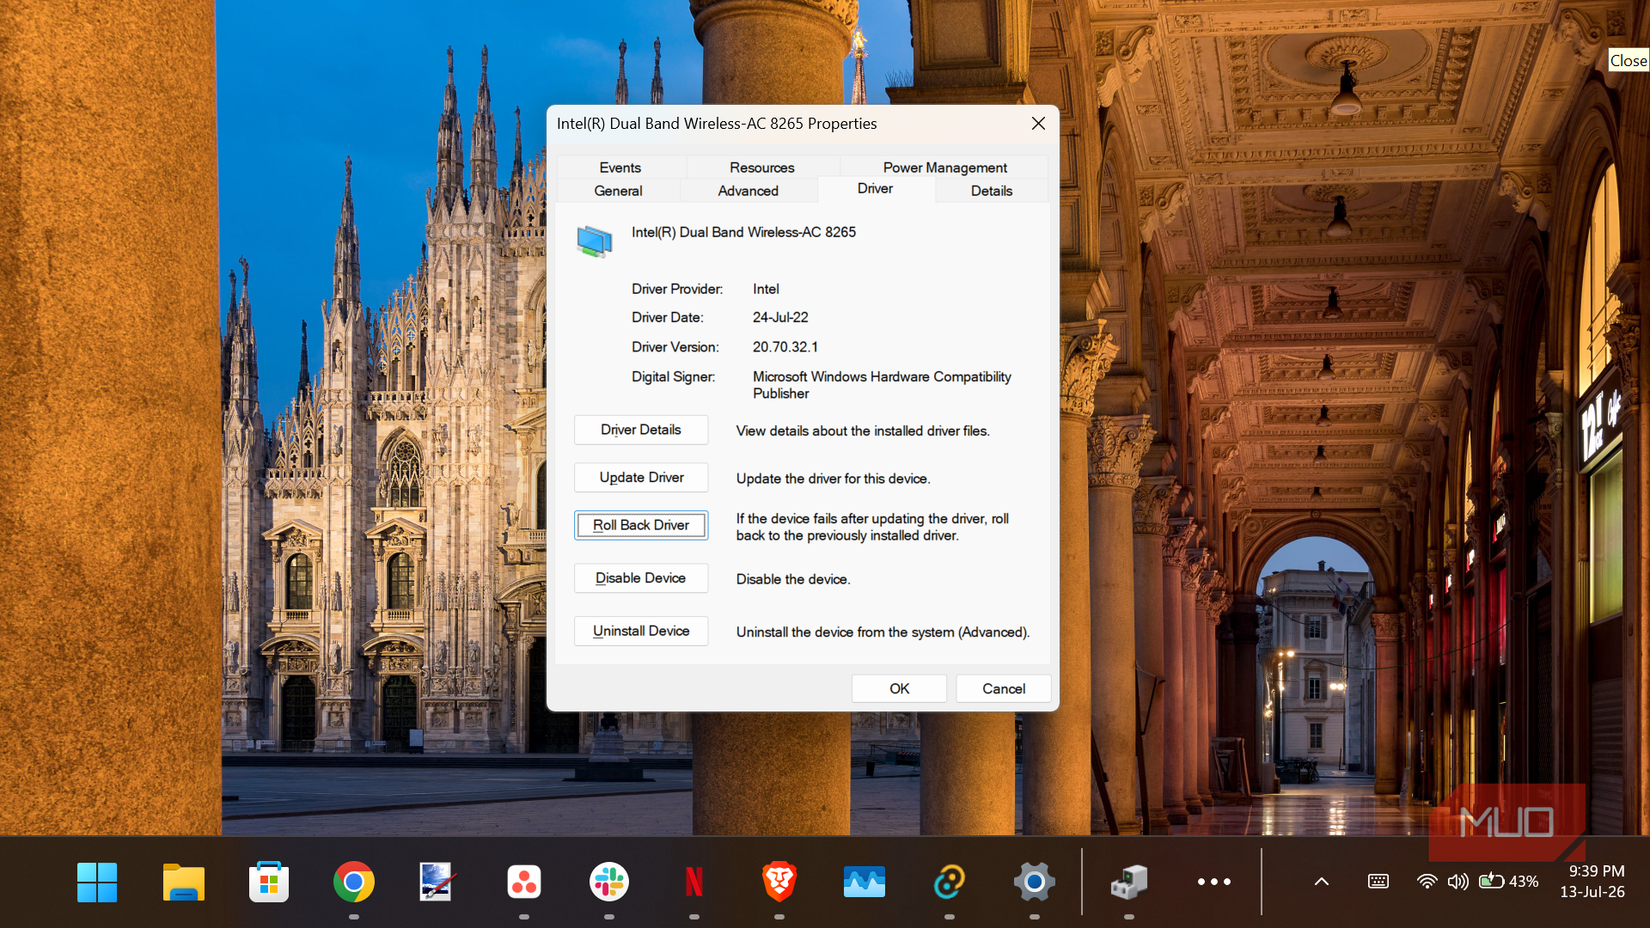Expand hidden system tray icons chevron

click(1321, 881)
